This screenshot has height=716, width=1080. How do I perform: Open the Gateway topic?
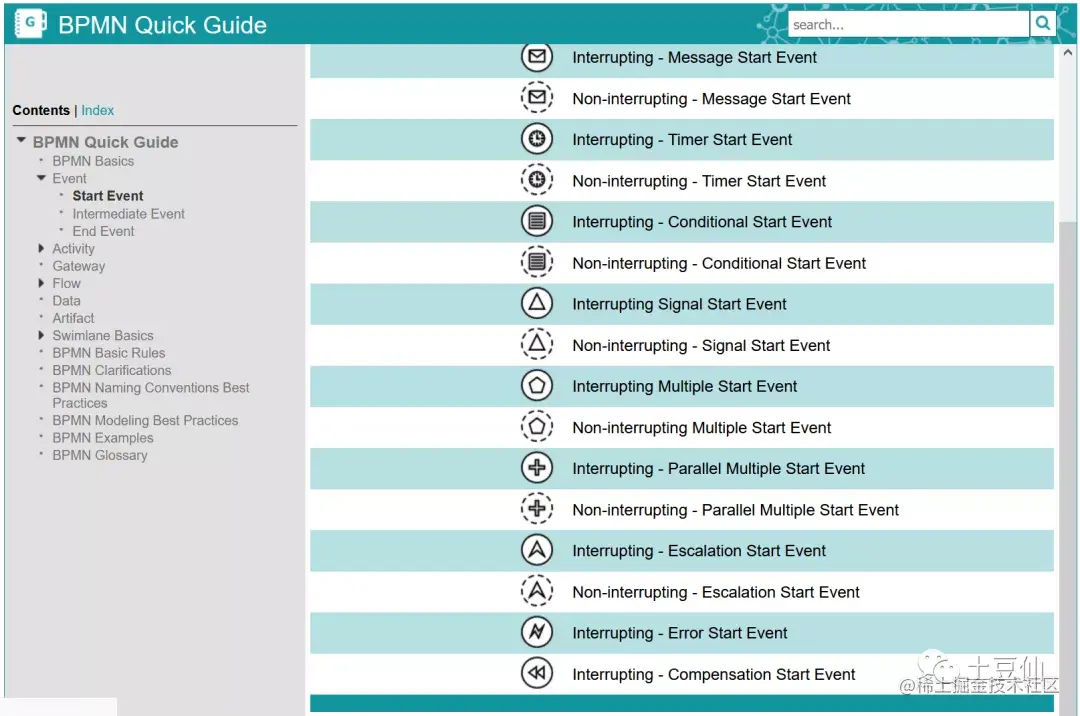[x=79, y=266]
